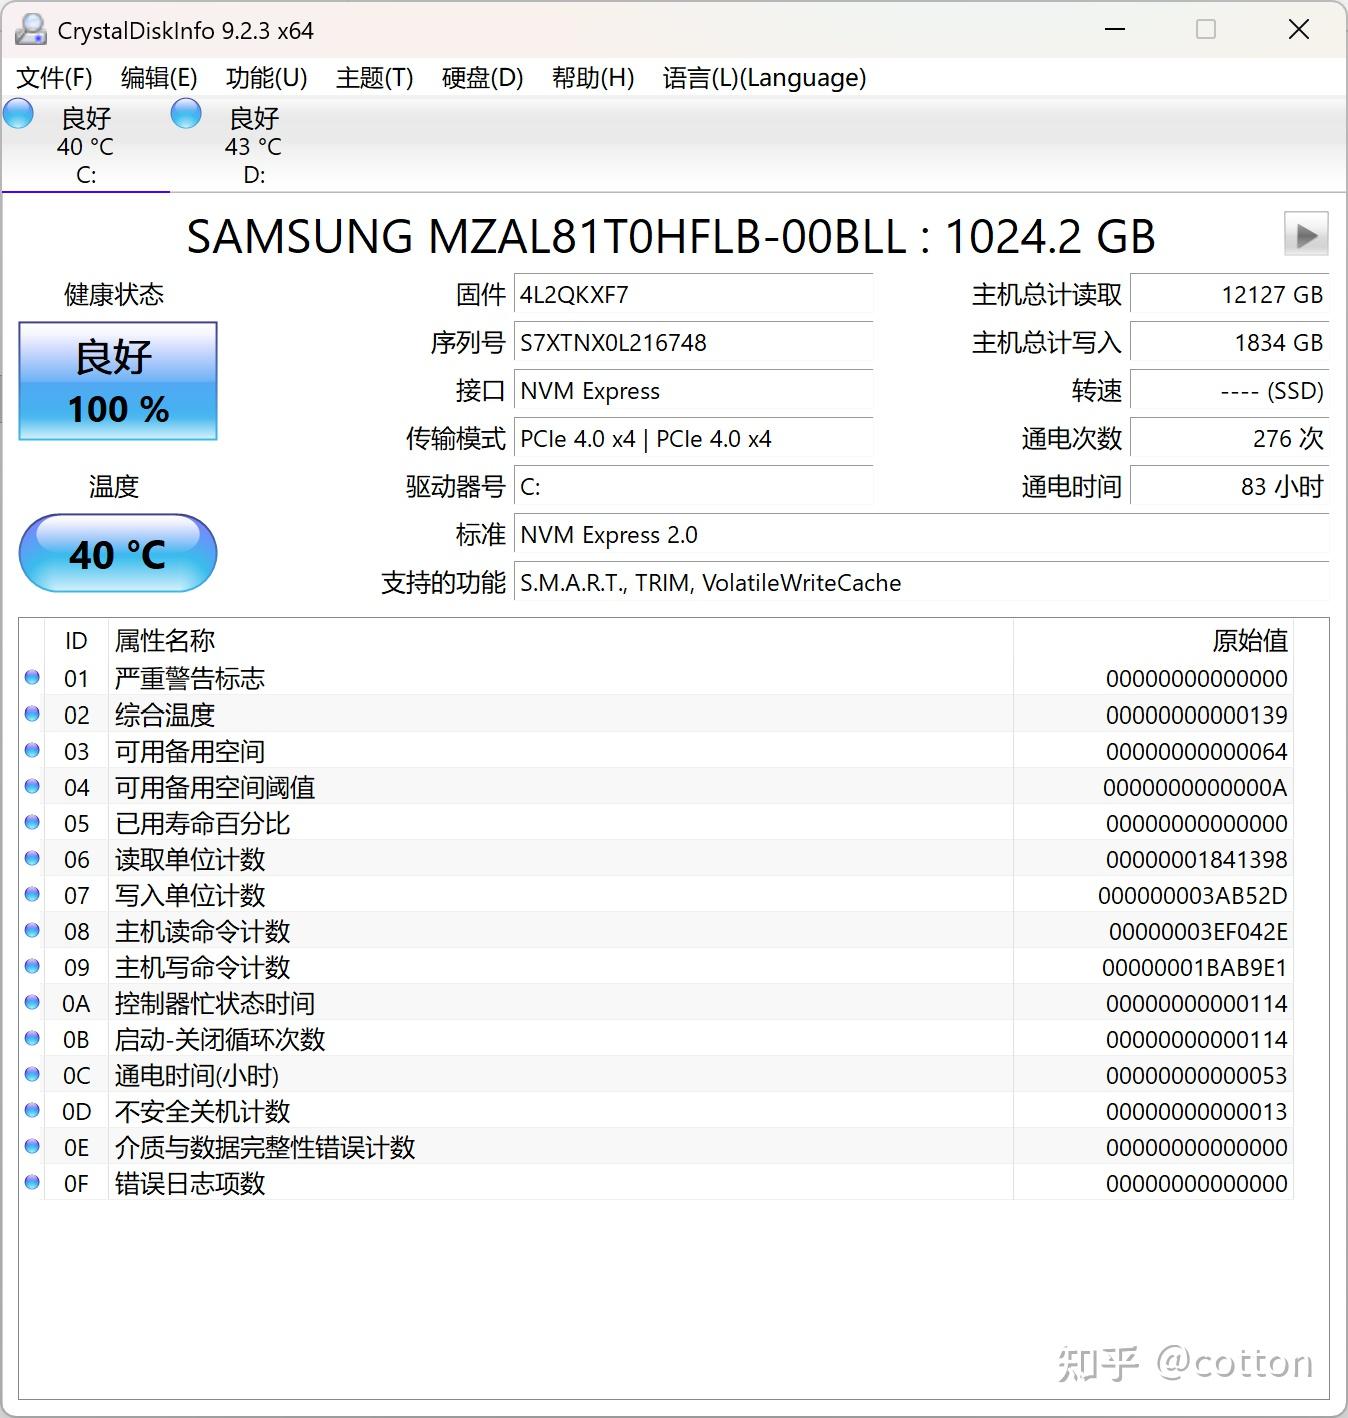Image resolution: width=1348 pixels, height=1418 pixels.
Task: Open the 语言(L)(Language) menu
Action: [765, 78]
